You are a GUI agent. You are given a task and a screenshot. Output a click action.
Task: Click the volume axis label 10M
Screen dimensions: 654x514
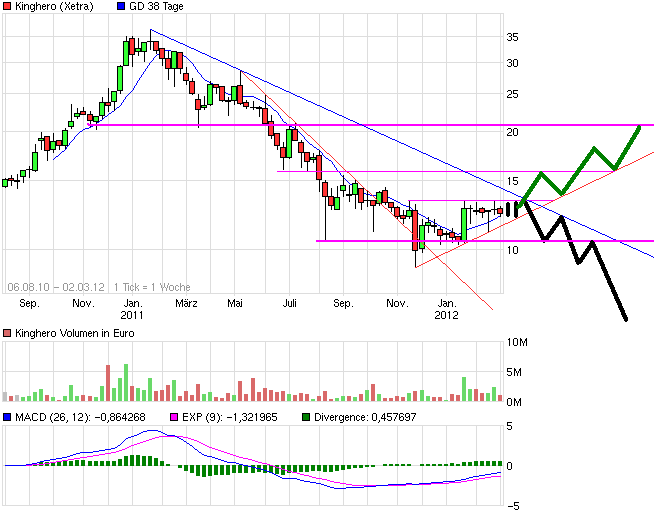tap(517, 342)
